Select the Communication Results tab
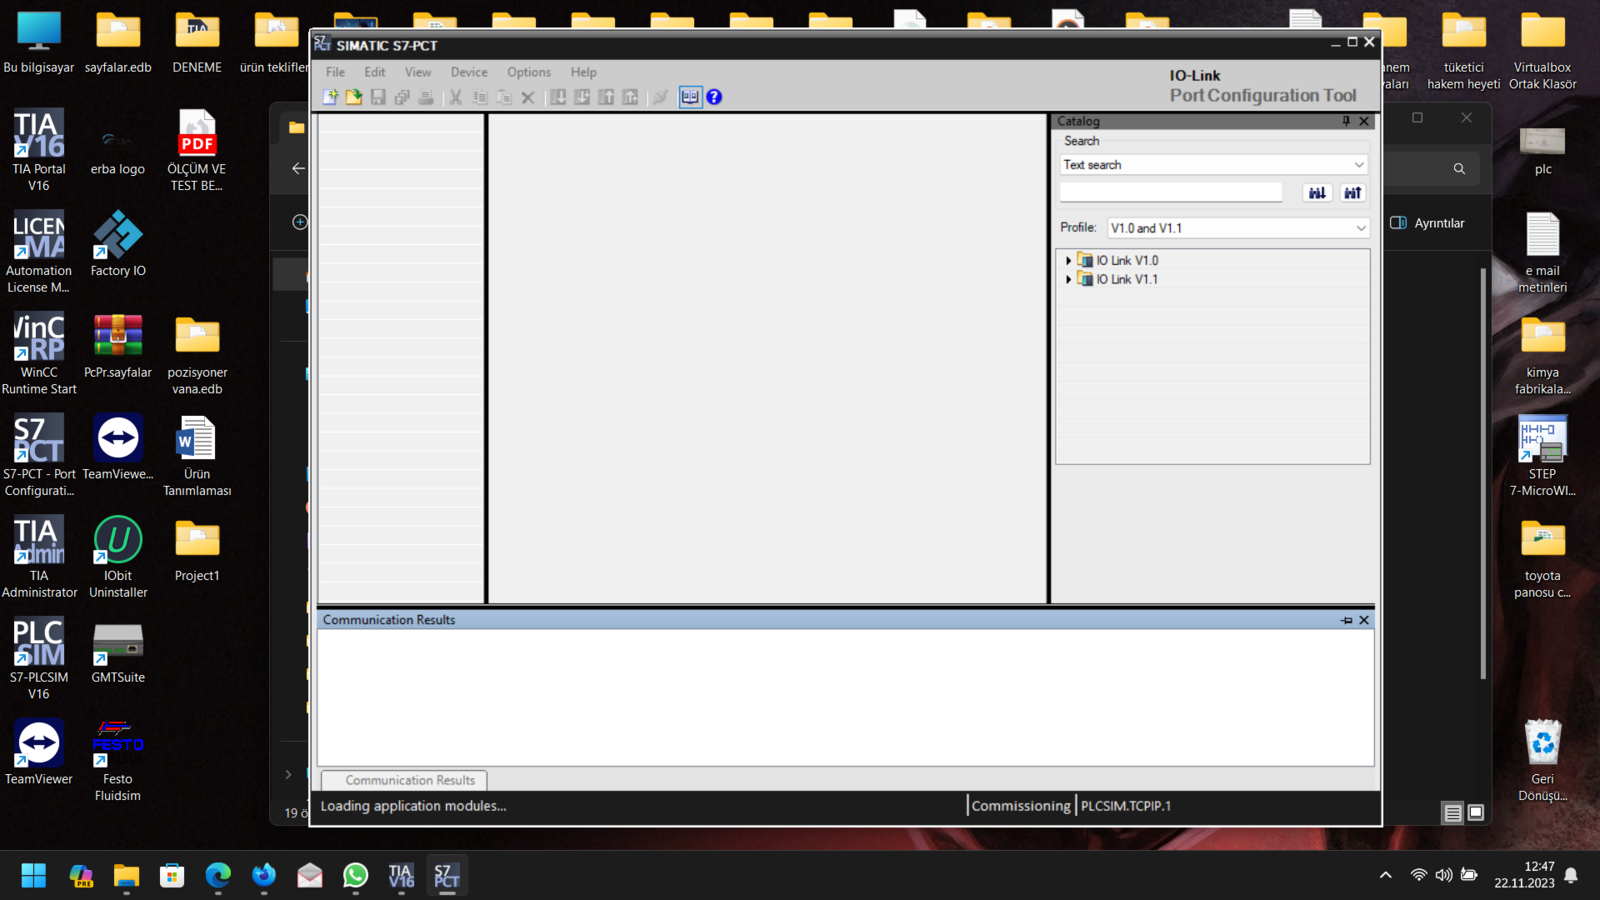Image resolution: width=1600 pixels, height=900 pixels. point(405,780)
